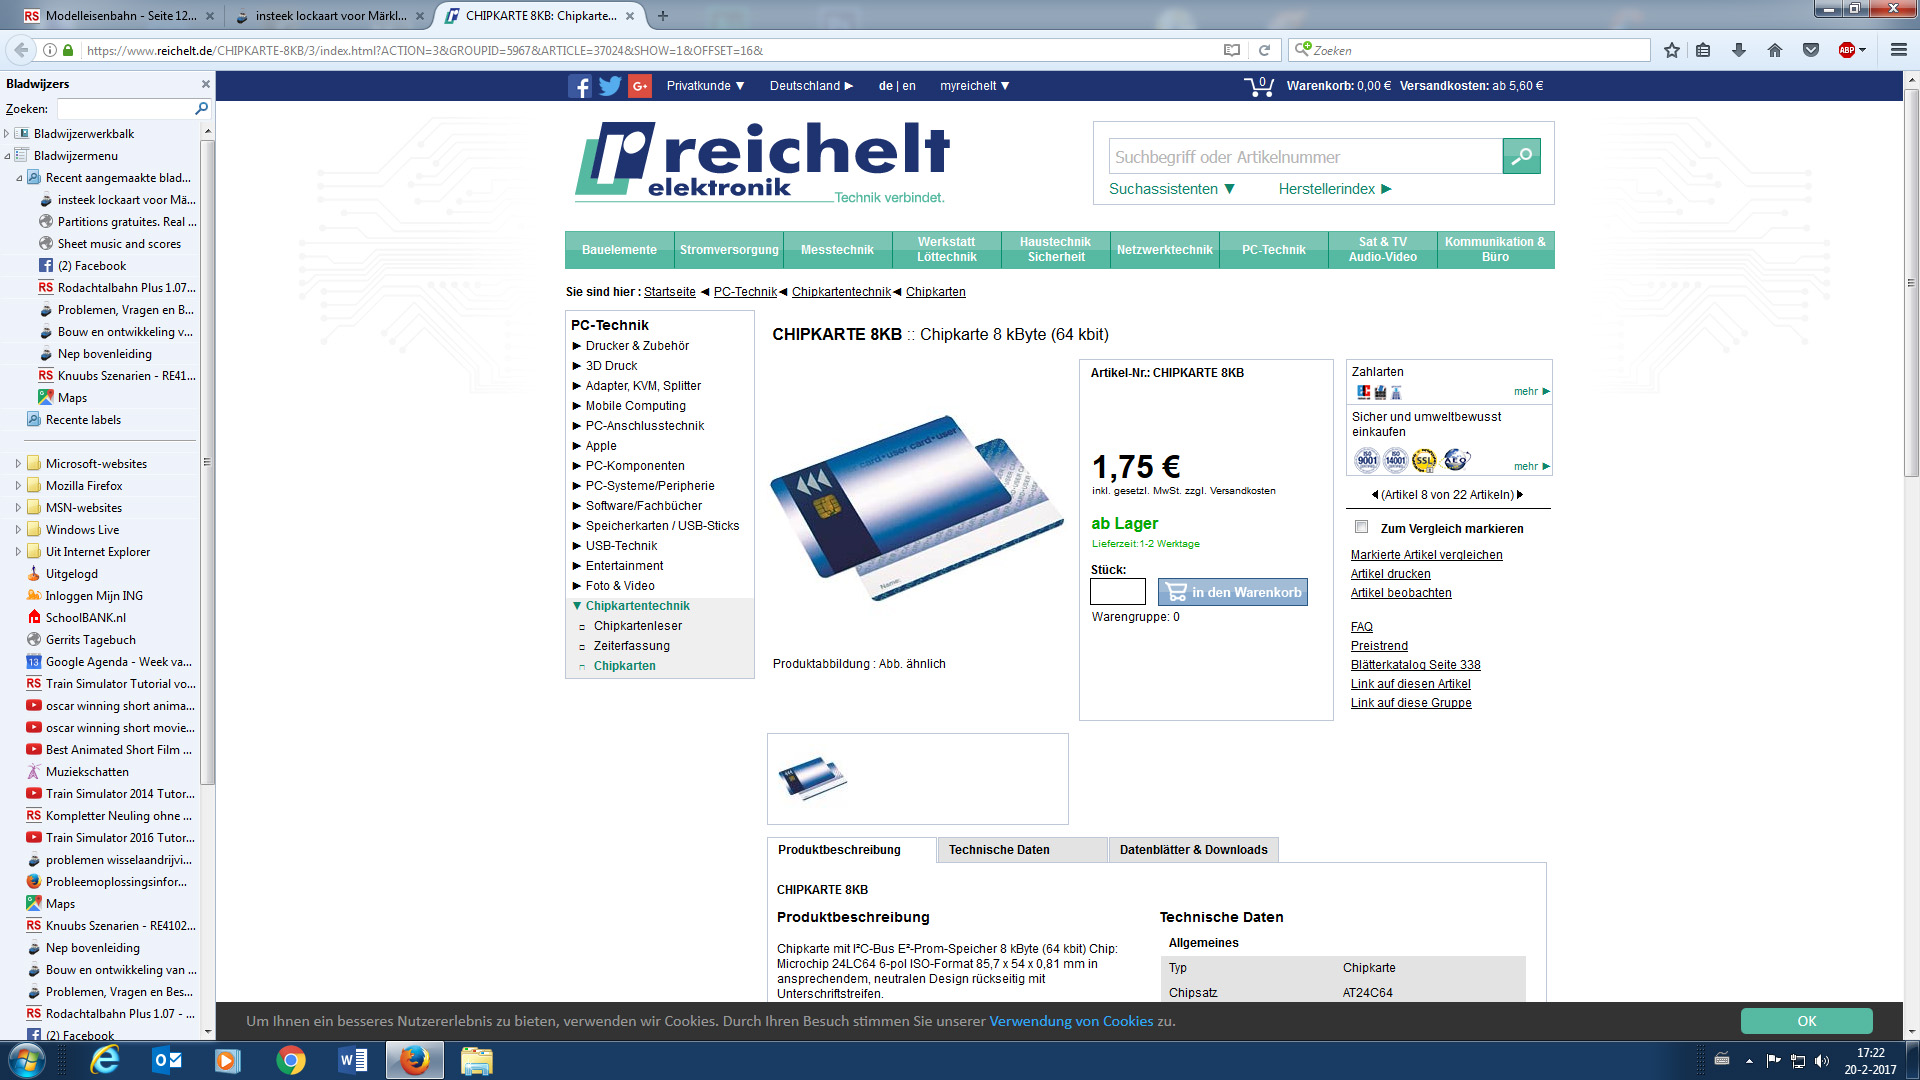Open the Datenblätter & Downloads tab
Screen dimensions: 1920x1080
tap(1193, 850)
